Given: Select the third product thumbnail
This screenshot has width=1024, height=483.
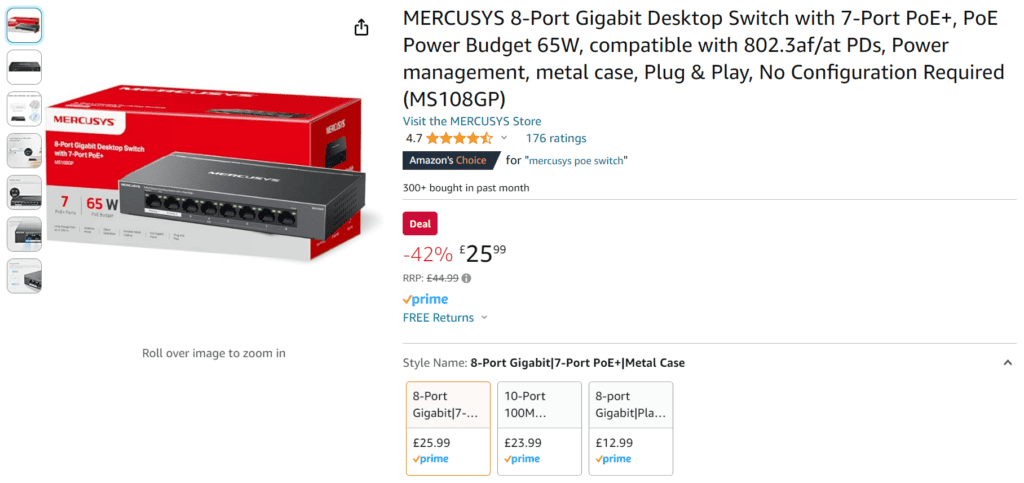Looking at the screenshot, I should tap(24, 109).
